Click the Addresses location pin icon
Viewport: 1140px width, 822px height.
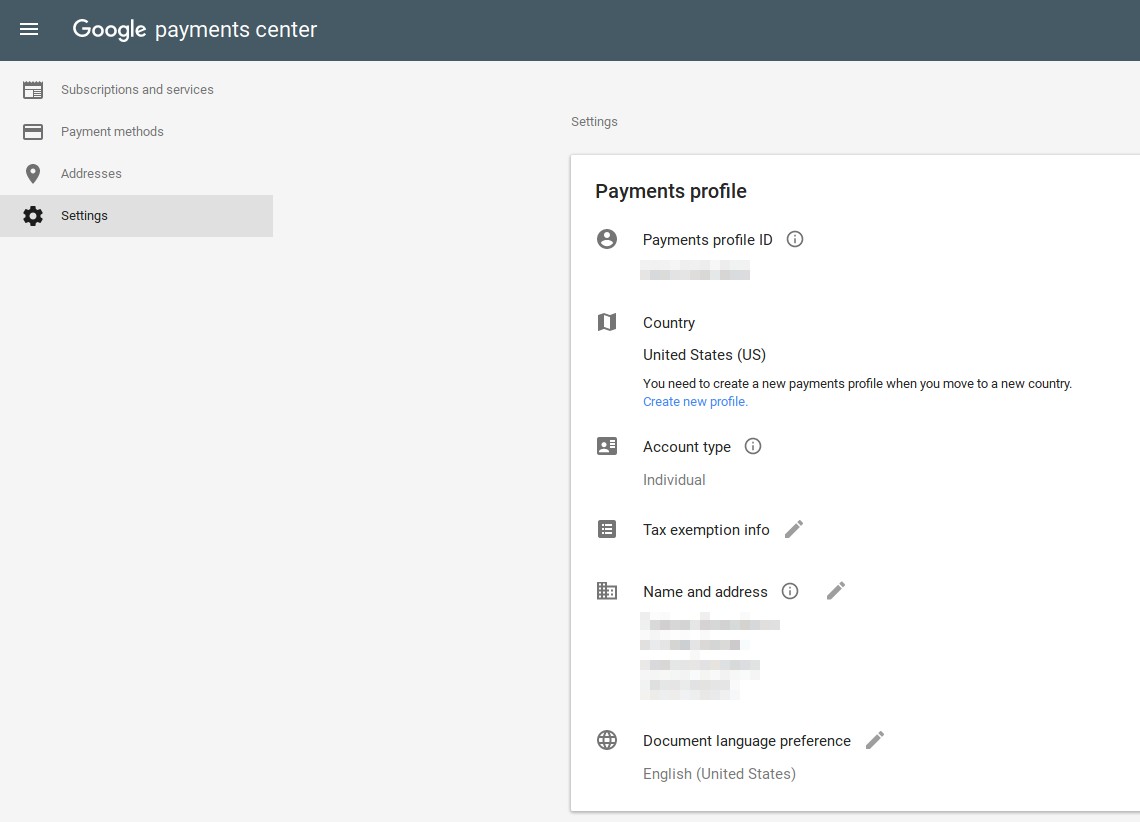[x=33, y=174]
